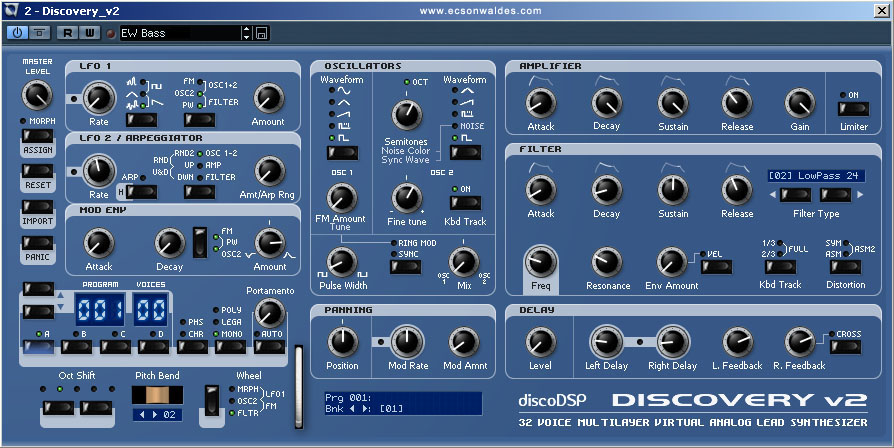Click the Pitch Bend slider
The width and height of the screenshot is (894, 448).
click(157, 396)
